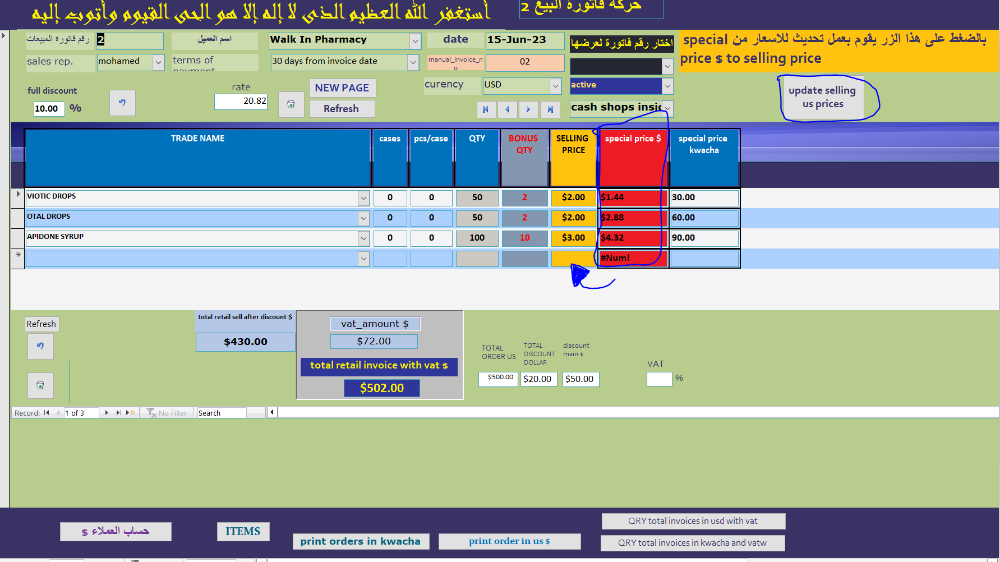
Task: Open the ITEMS form button
Action: (x=243, y=532)
